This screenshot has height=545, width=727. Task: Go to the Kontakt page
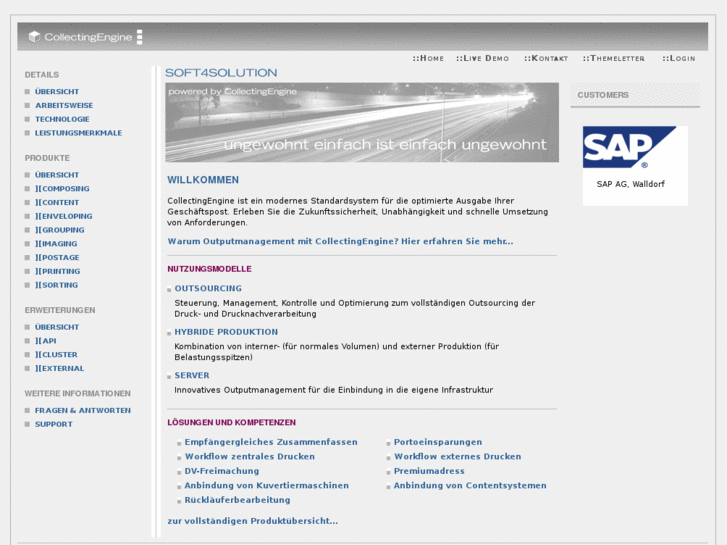click(x=546, y=58)
